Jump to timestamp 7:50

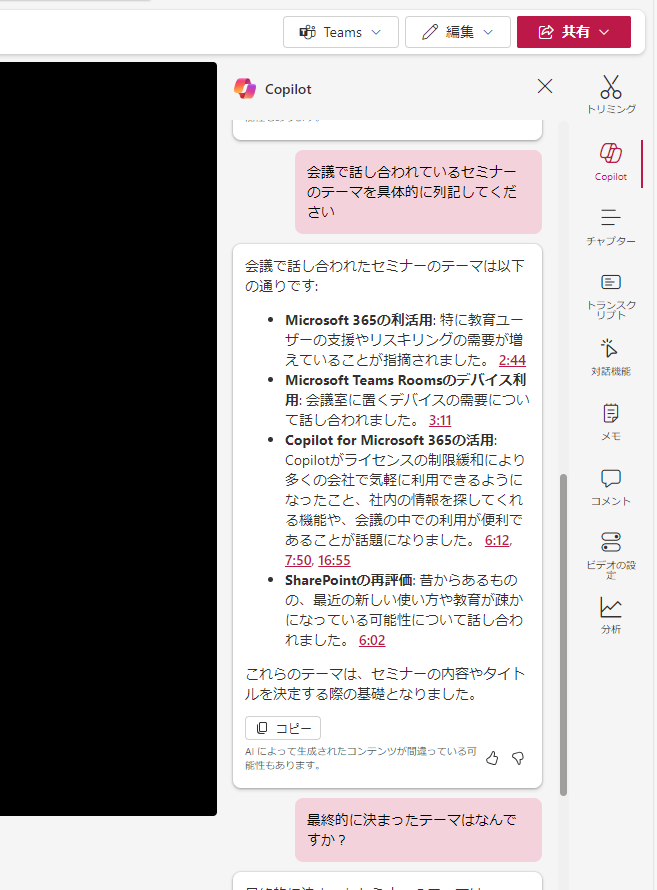pos(298,560)
